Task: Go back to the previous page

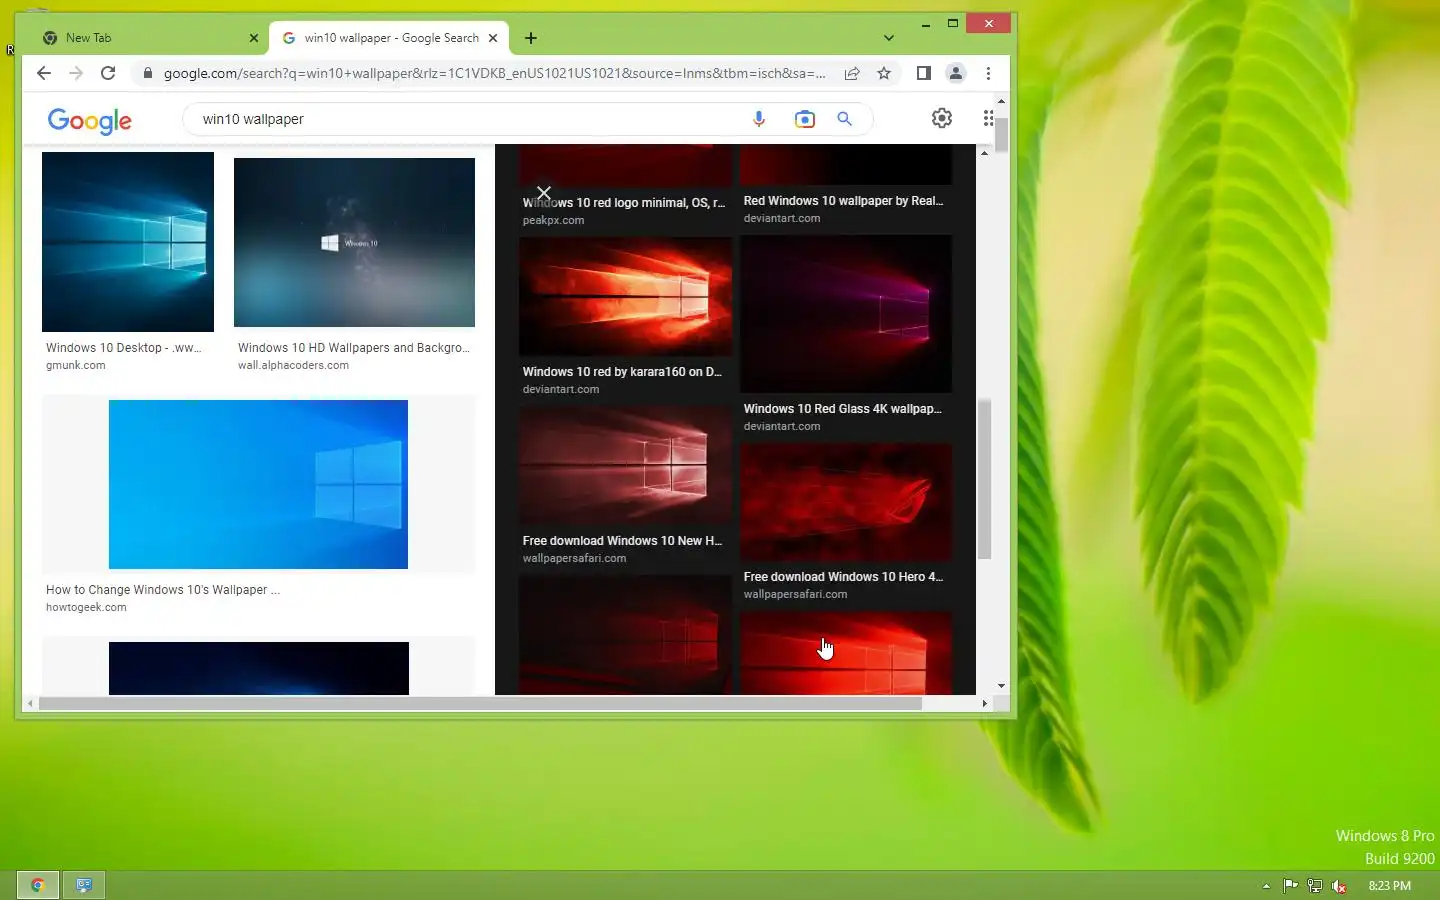Action: [x=43, y=73]
